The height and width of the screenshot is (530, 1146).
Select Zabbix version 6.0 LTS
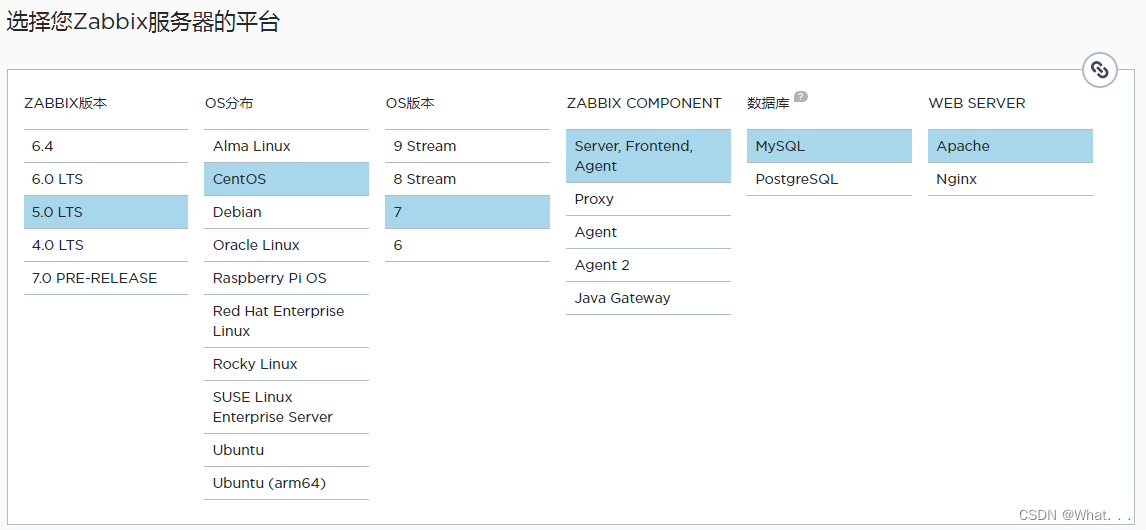(106, 179)
